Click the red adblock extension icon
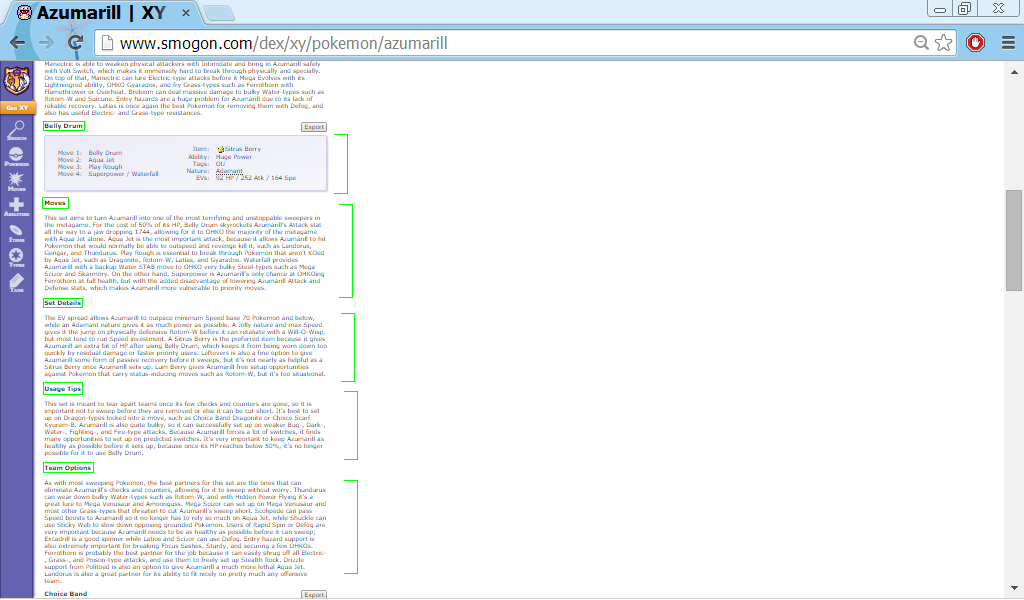1024x600 pixels. point(976,43)
